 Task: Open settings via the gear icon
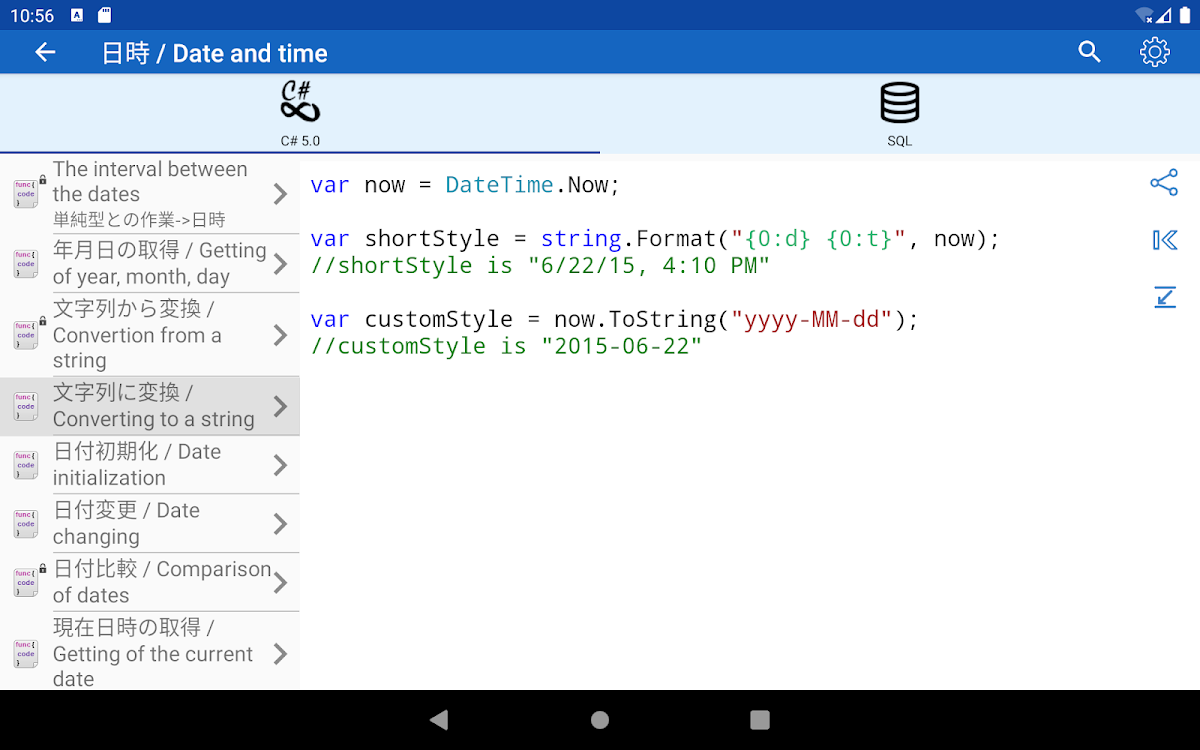1155,53
